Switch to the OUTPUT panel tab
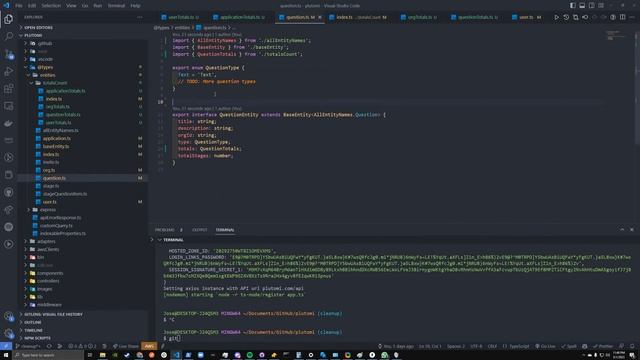Screen dimensions: 640x360 tap(200, 230)
